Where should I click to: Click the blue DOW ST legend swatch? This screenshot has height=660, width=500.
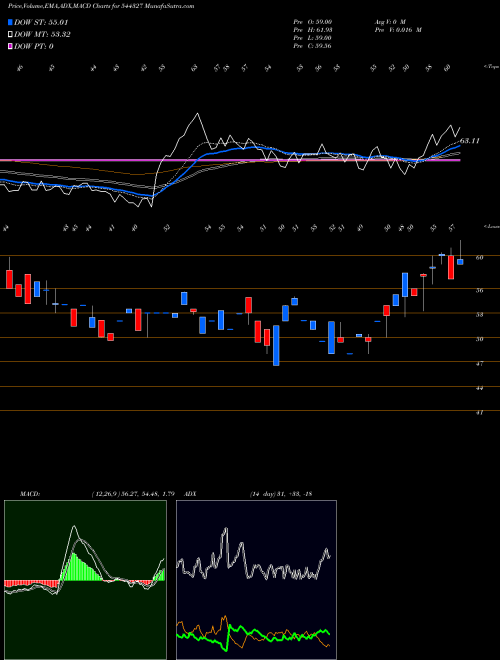point(11,22)
